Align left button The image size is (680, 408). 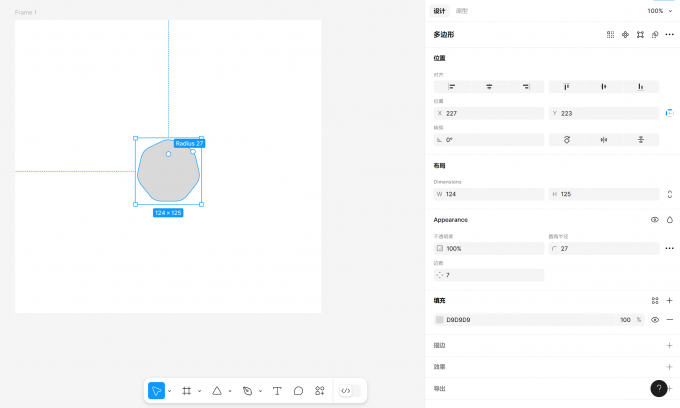[452, 87]
